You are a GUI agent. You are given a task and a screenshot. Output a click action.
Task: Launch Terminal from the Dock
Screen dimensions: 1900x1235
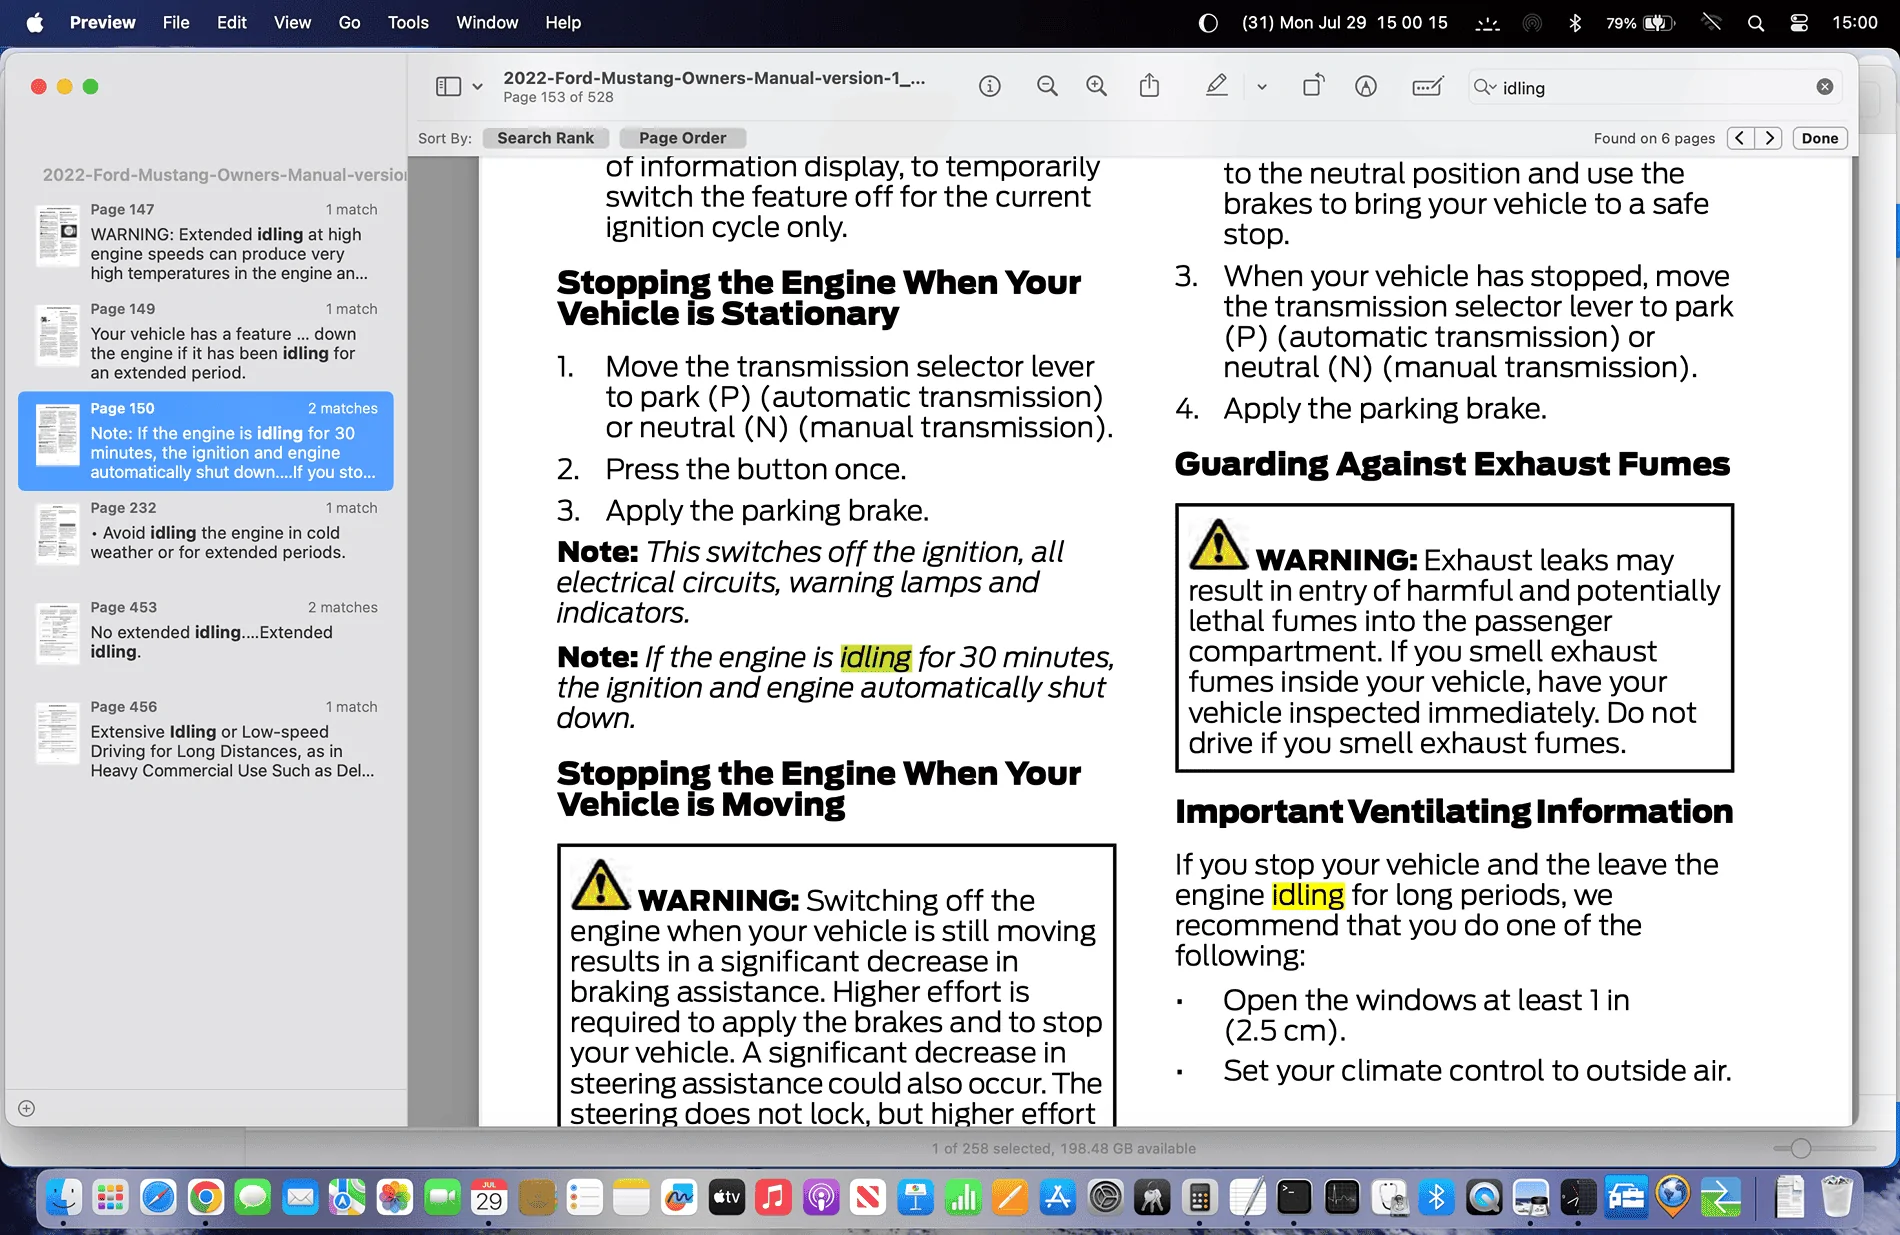[1294, 1197]
